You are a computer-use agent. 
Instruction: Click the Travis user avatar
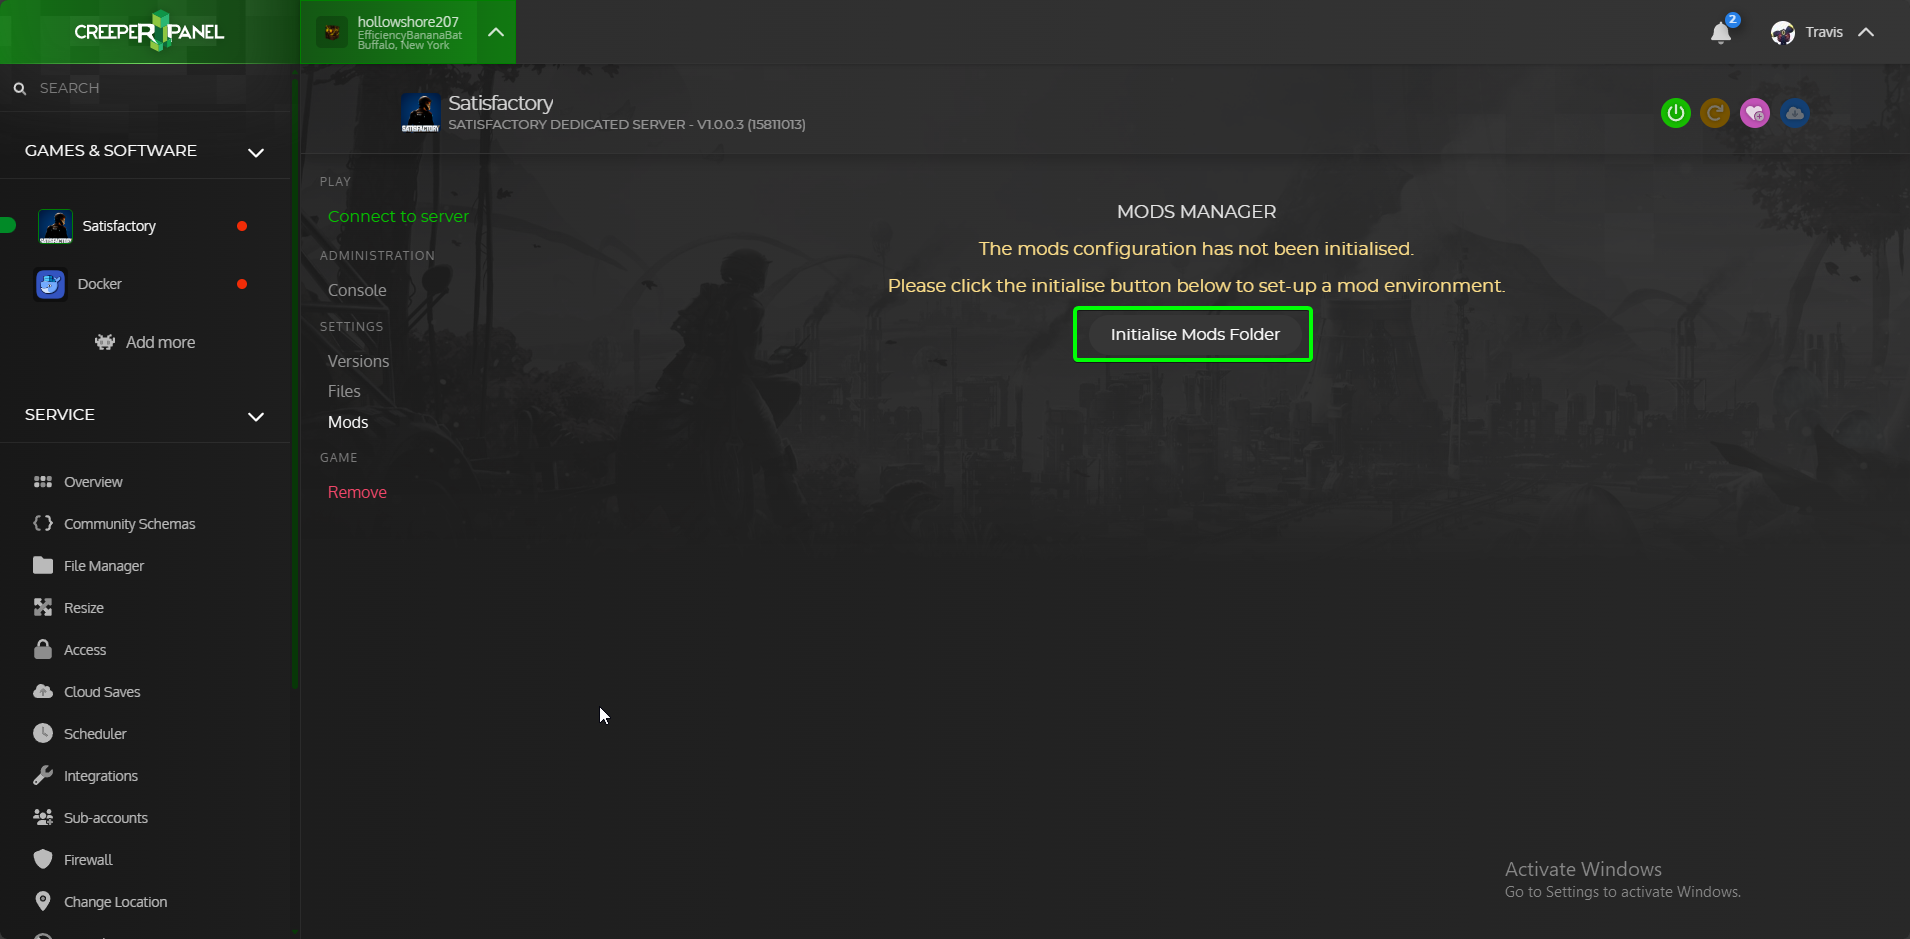pyautogui.click(x=1782, y=33)
